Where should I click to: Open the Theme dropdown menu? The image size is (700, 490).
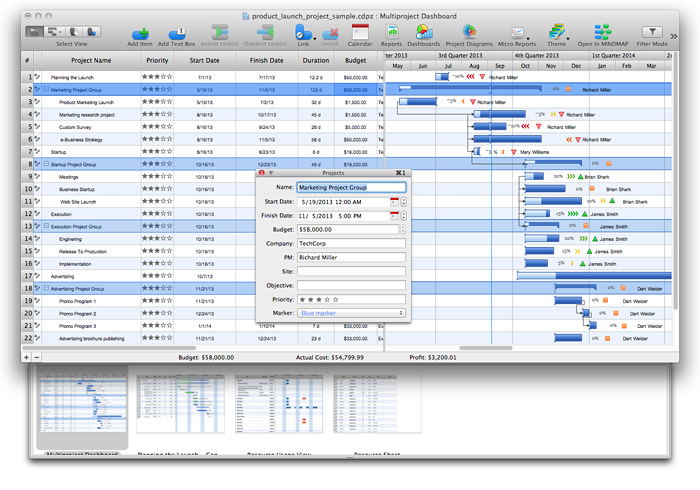(557, 33)
